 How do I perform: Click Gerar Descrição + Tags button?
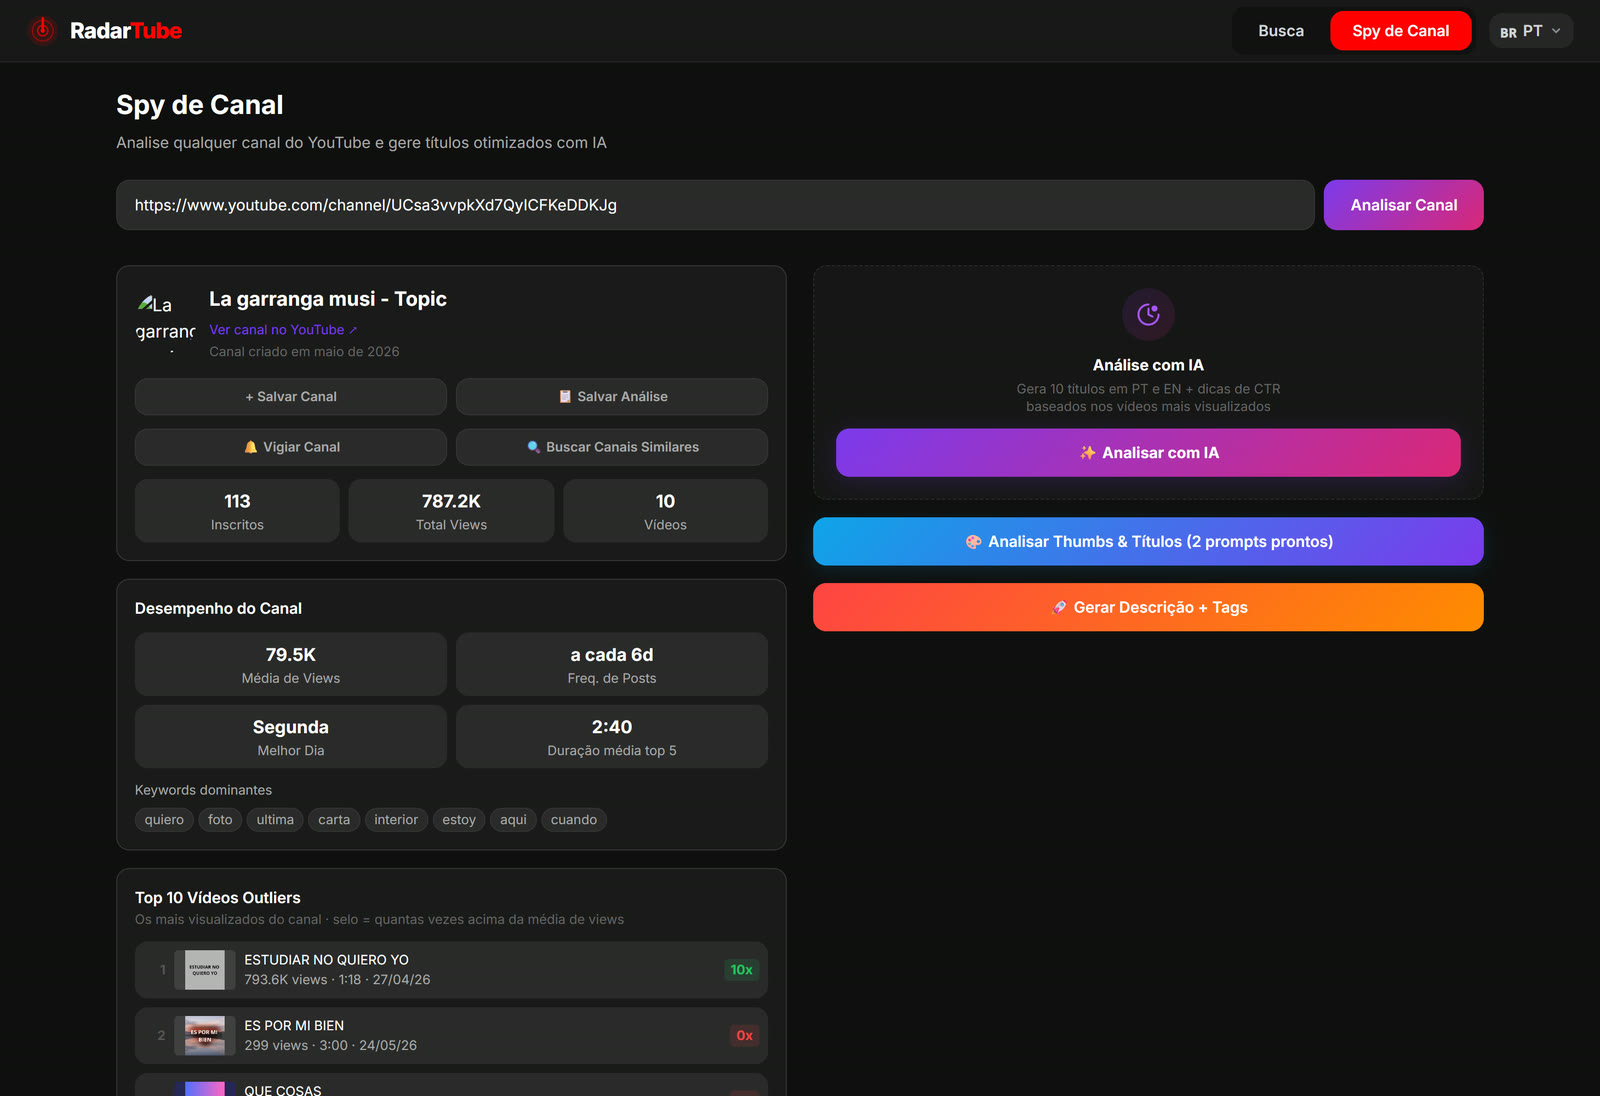[1148, 607]
